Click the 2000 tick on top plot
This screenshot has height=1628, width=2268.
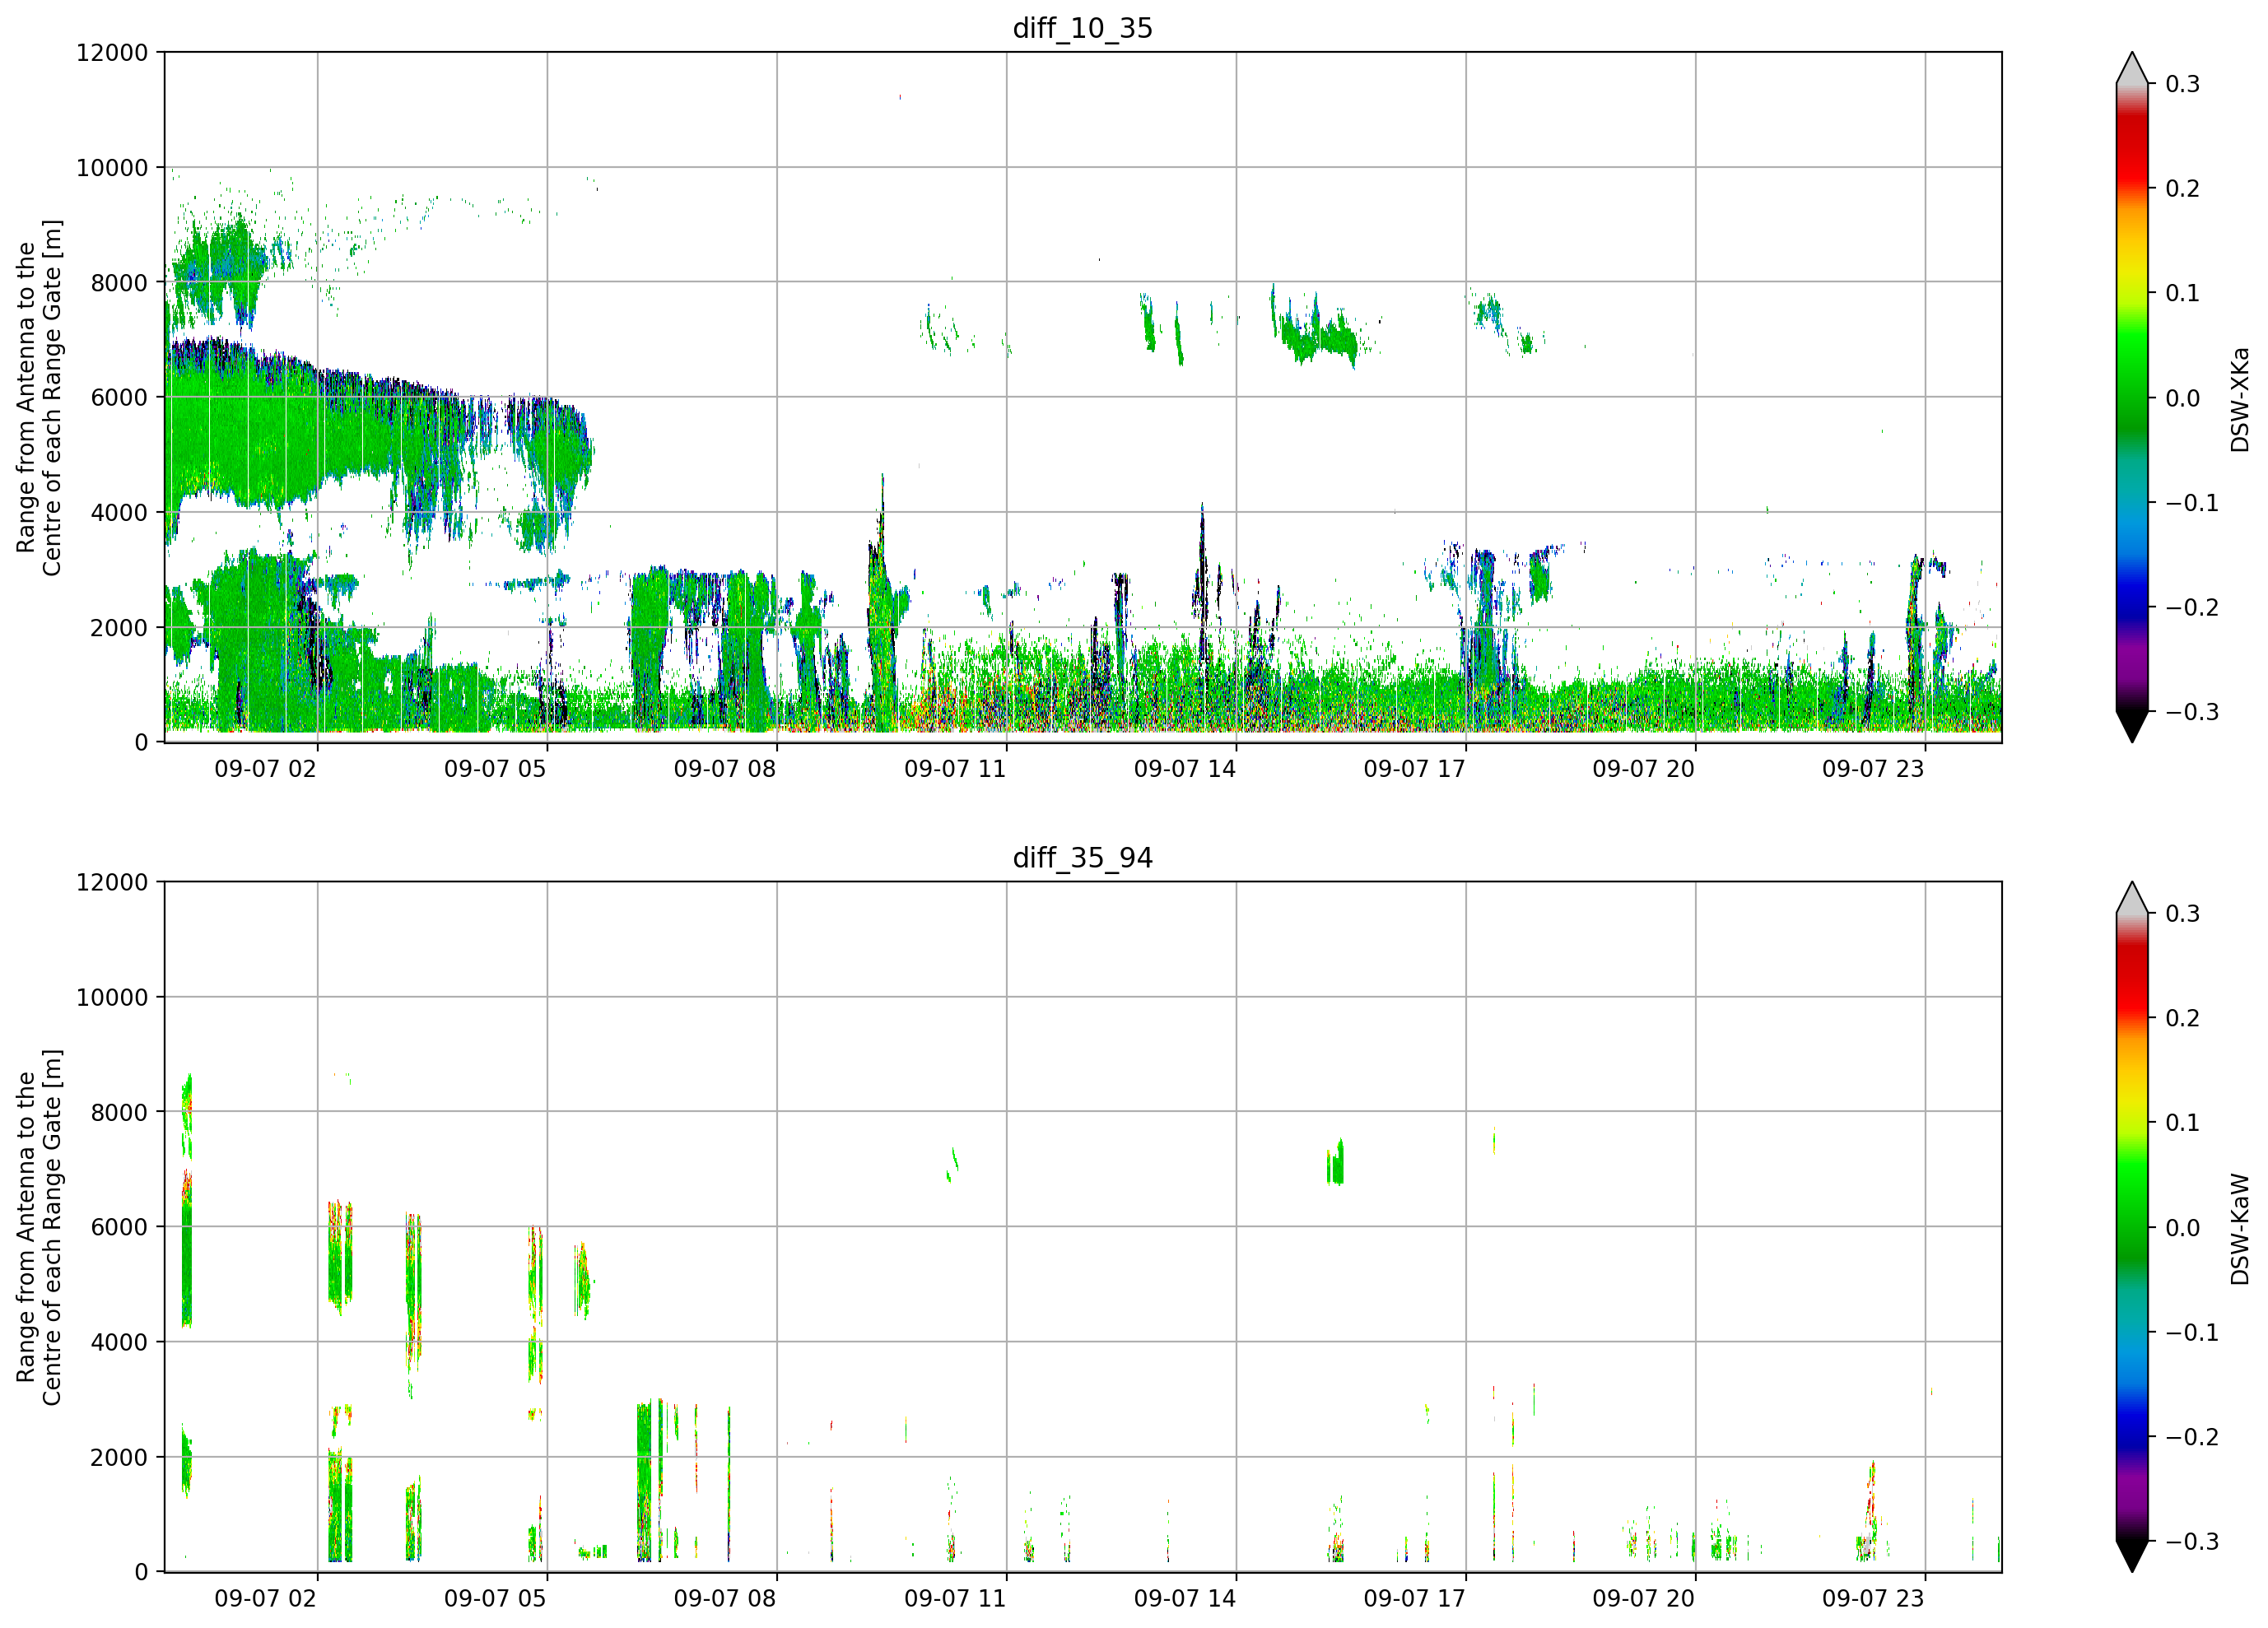click(x=119, y=627)
